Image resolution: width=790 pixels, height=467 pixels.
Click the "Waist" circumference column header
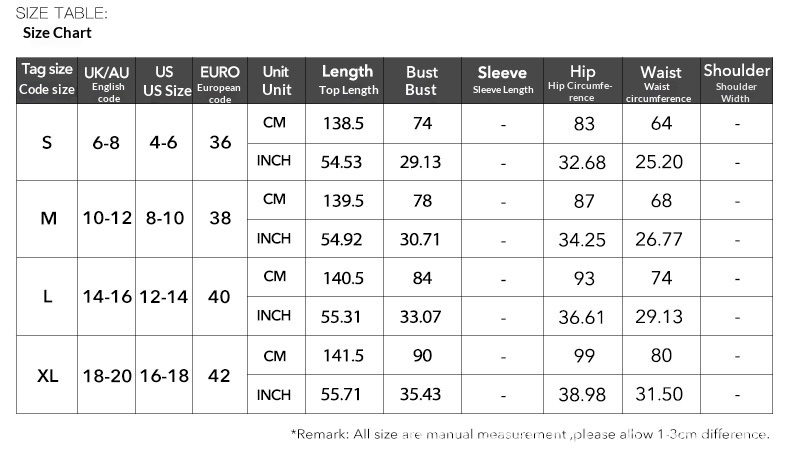tap(661, 81)
